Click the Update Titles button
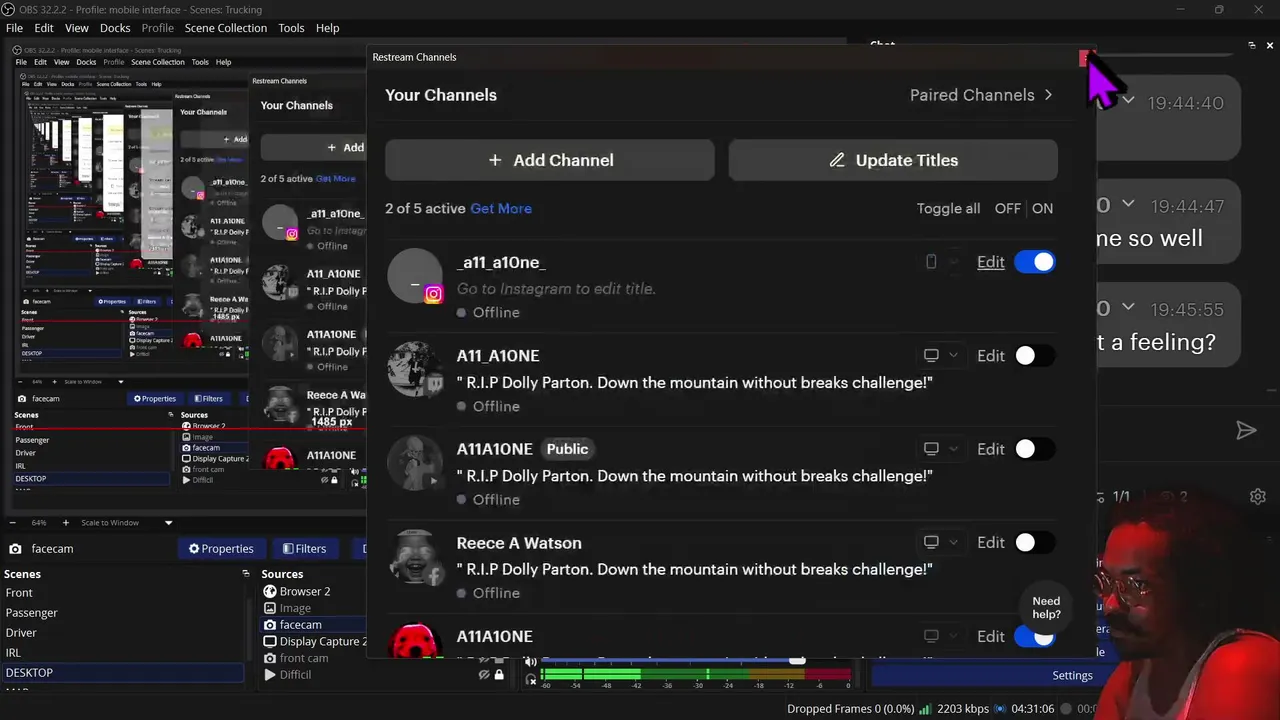Viewport: 1280px width, 720px height. [893, 160]
